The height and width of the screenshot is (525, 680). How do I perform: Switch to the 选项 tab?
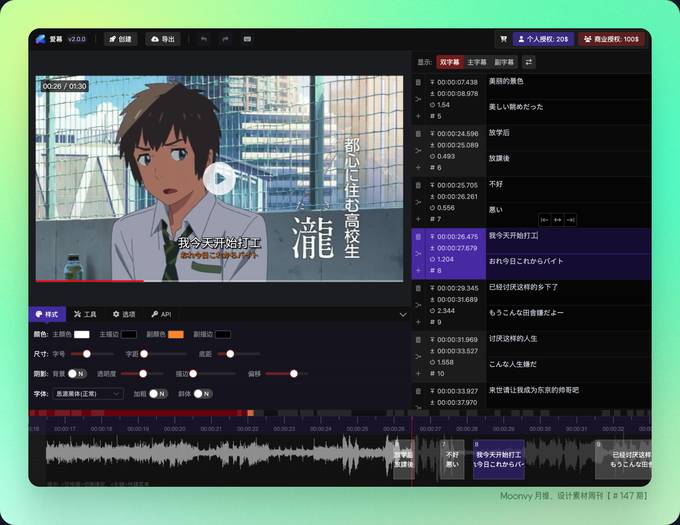[124, 314]
